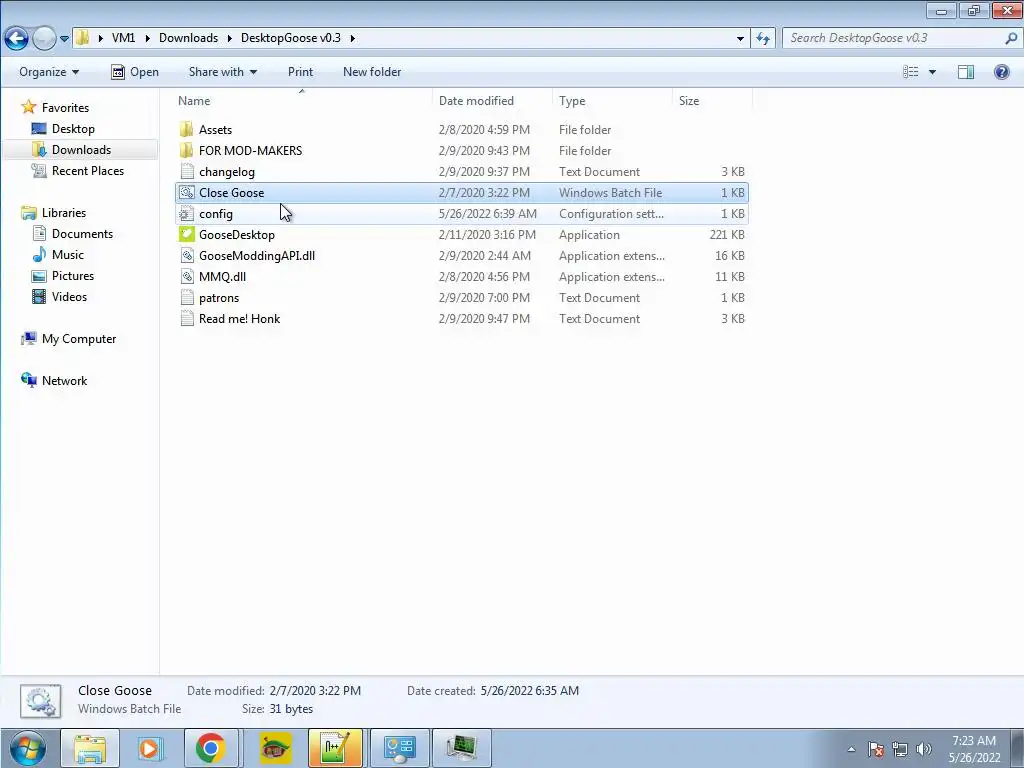The image size is (1024, 768).
Task: Click the volume speaker tray icon
Action: pos(923,749)
